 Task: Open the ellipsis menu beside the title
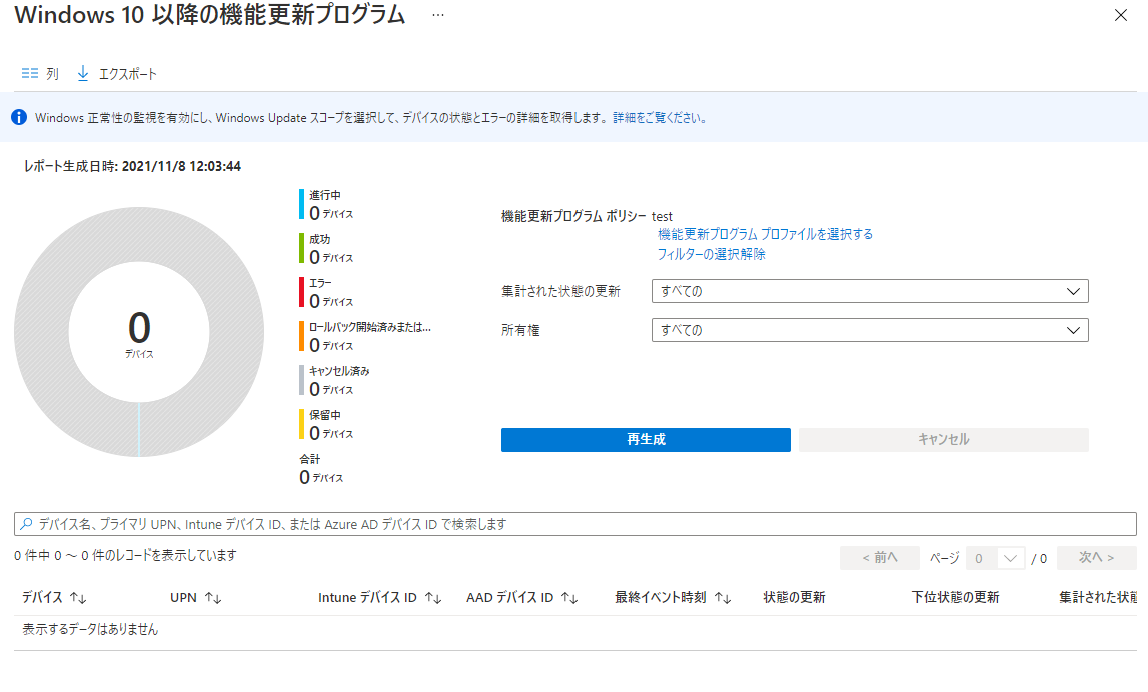pos(437,15)
